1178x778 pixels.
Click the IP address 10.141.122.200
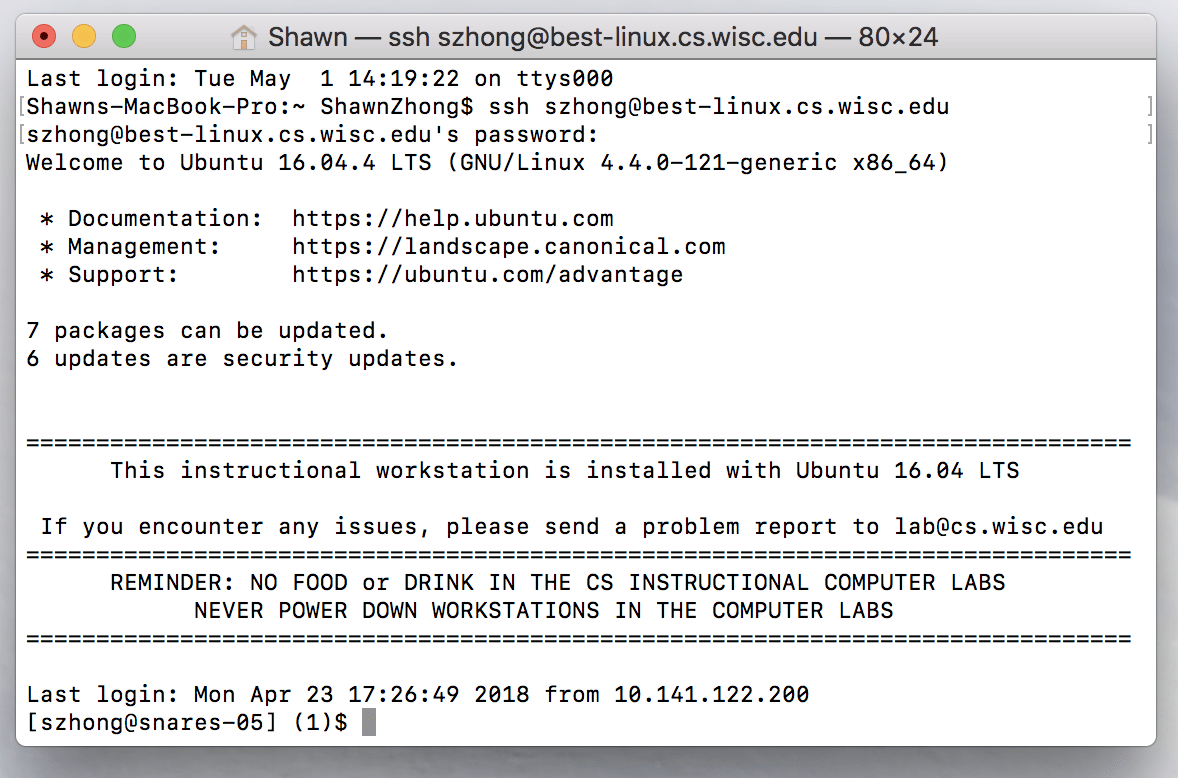click(x=711, y=694)
